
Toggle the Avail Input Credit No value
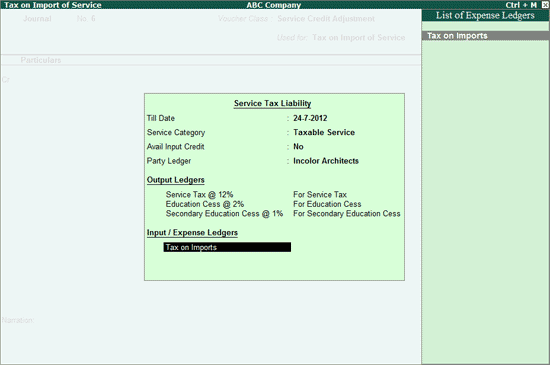tap(298, 147)
